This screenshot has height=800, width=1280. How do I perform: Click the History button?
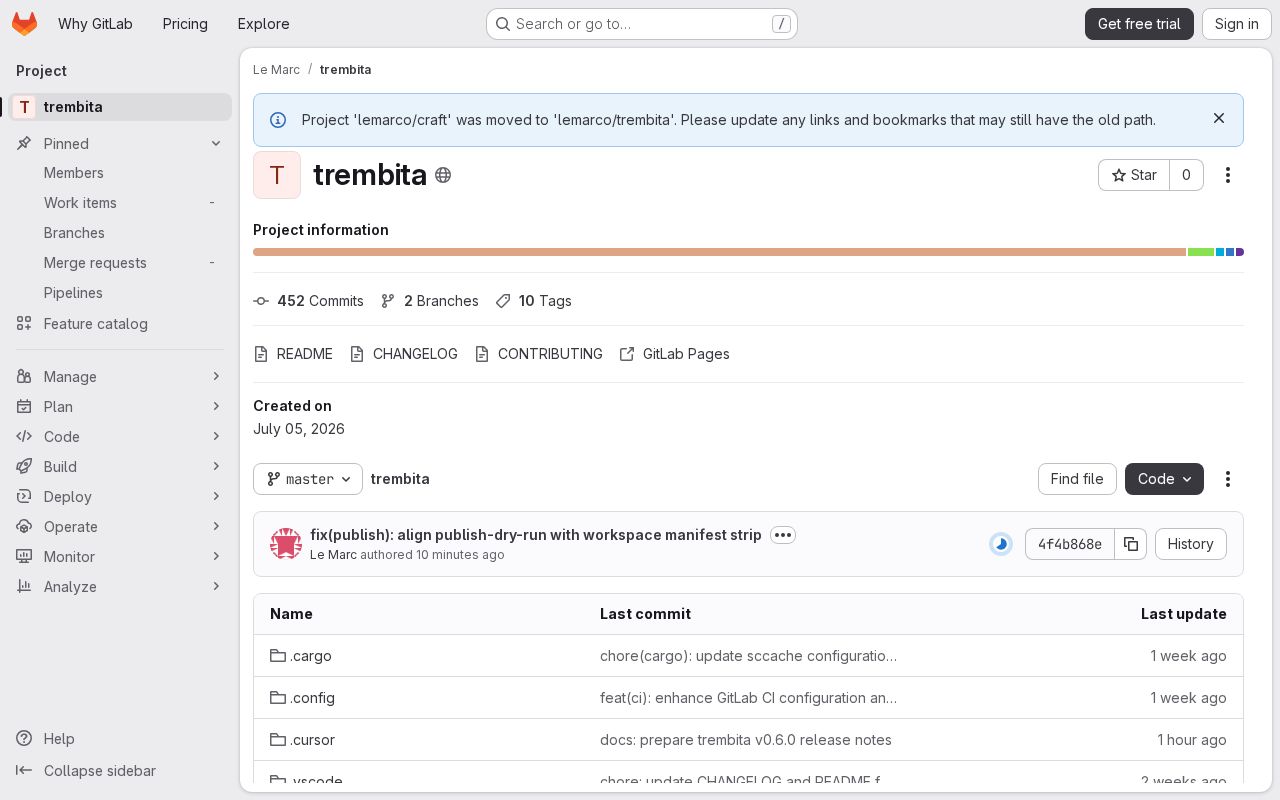[x=1191, y=544]
